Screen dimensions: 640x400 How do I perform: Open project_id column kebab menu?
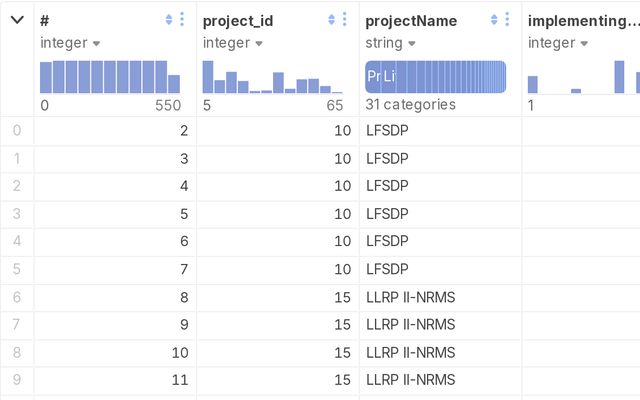pyautogui.click(x=345, y=20)
